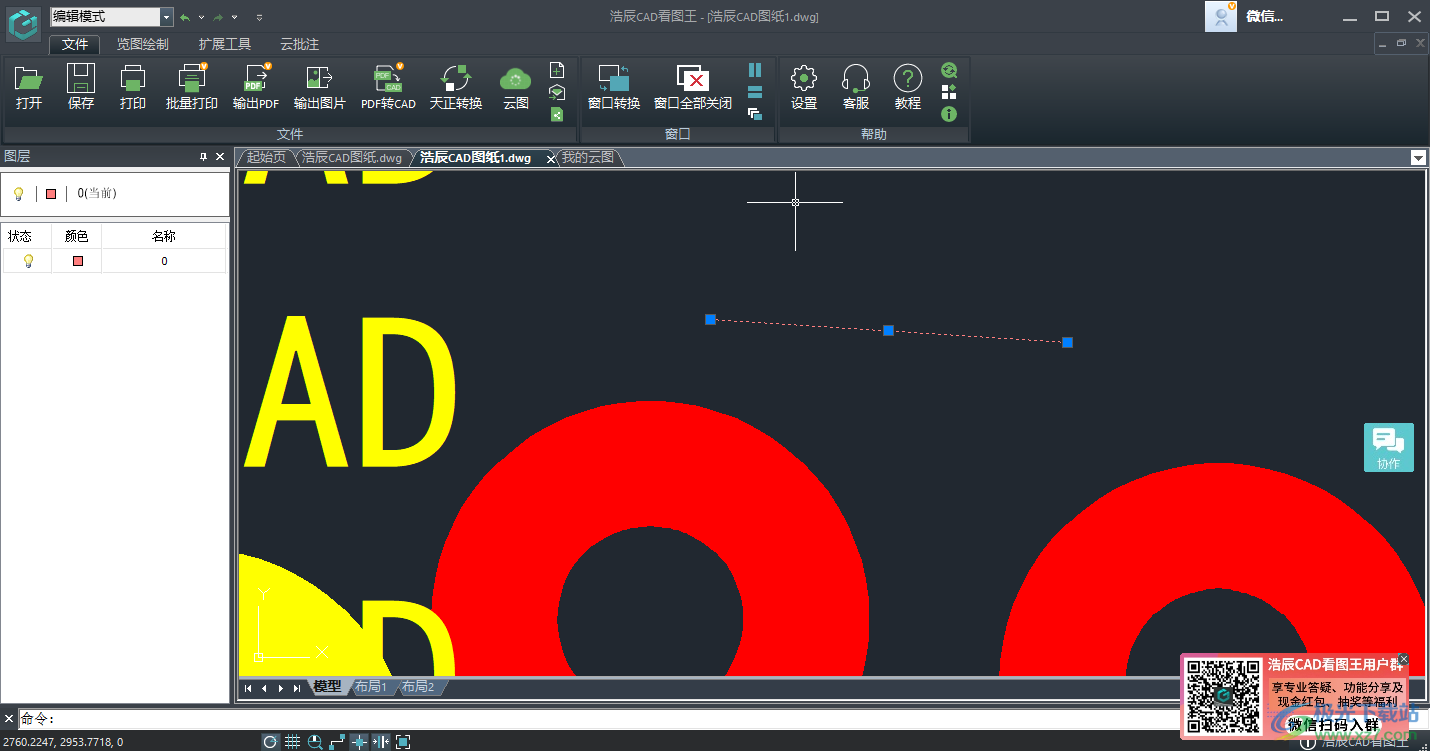This screenshot has width=1430, height=751.
Task: Switch to 起始页 document tab
Action: pyautogui.click(x=266, y=158)
